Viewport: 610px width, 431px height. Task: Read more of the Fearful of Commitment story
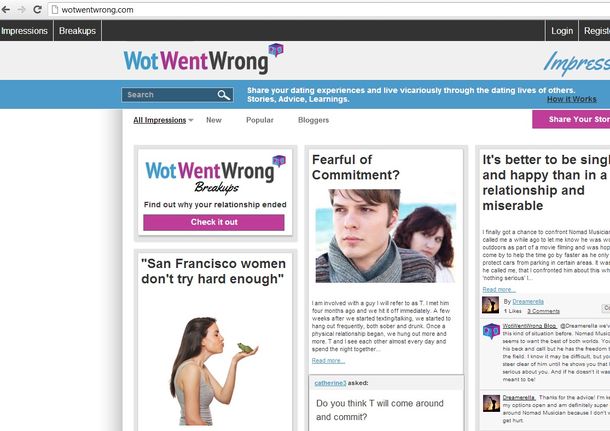(328, 361)
